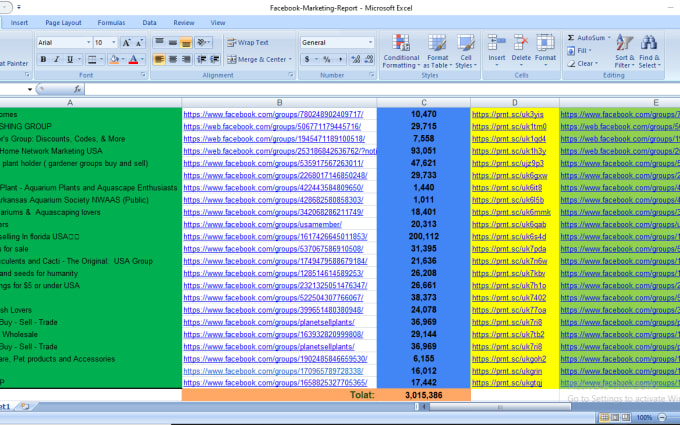Apply the red font color A
680x425 pixels.
[134, 59]
